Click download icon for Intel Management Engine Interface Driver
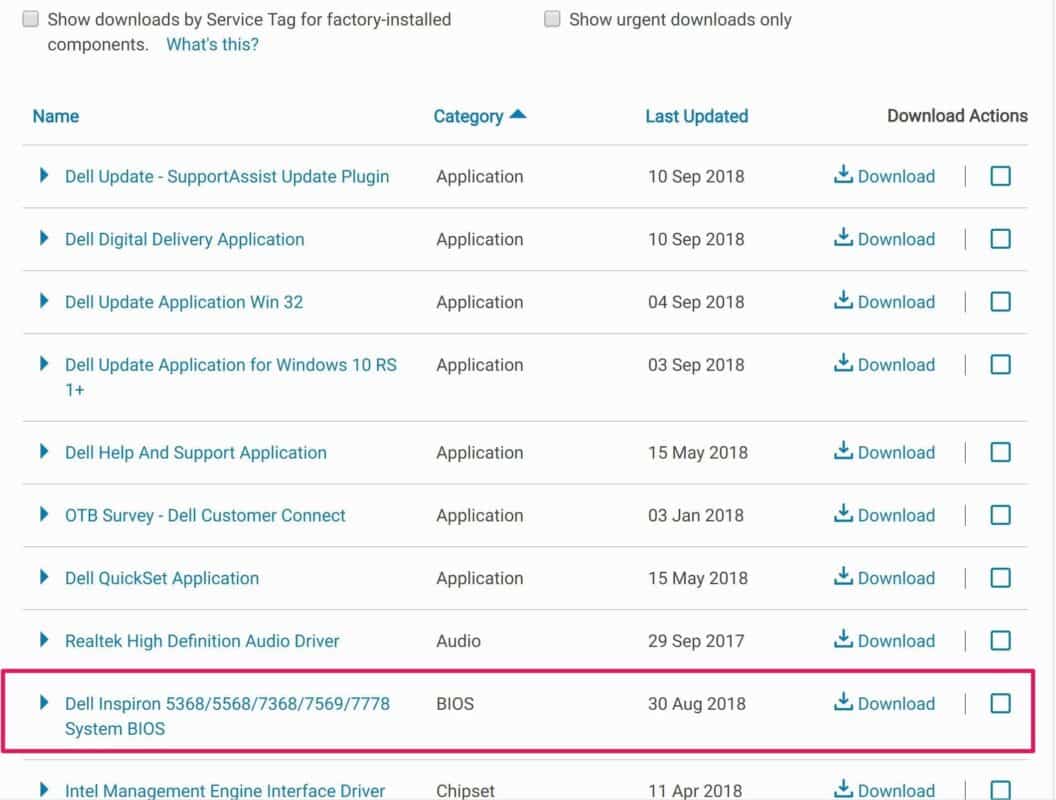The width and height of the screenshot is (1056, 800). [x=843, y=789]
